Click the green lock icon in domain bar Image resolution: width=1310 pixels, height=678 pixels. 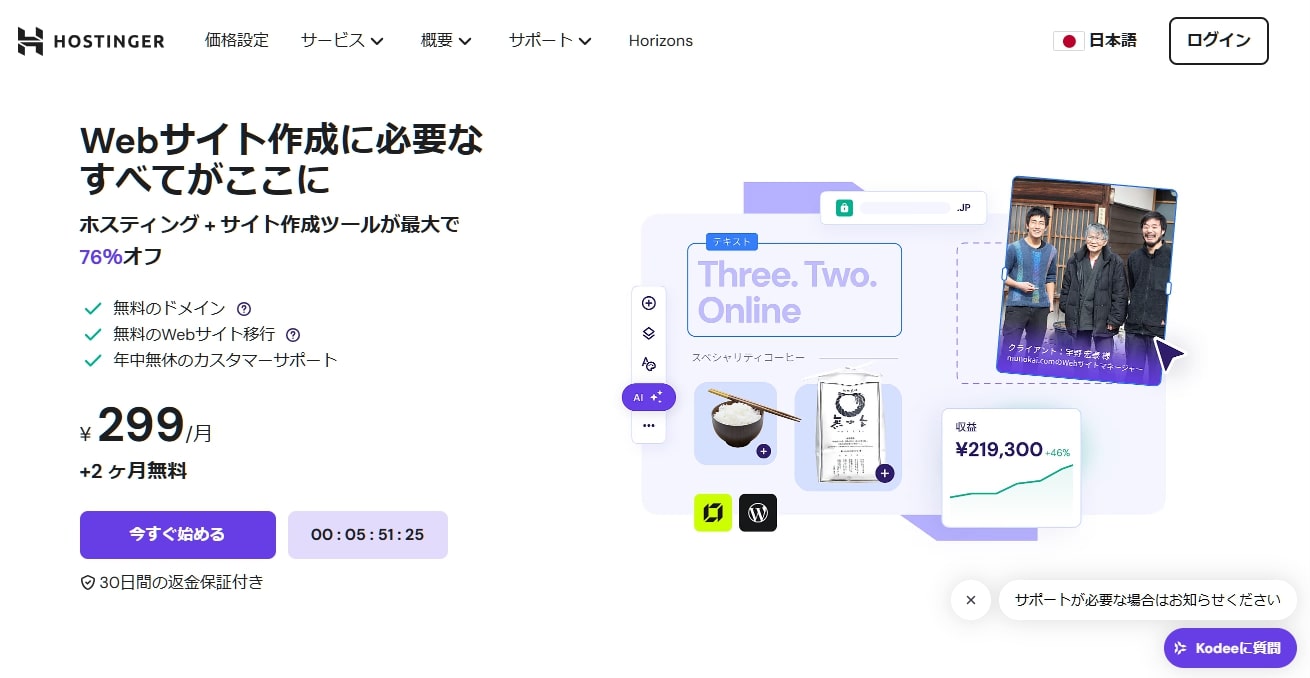point(844,208)
